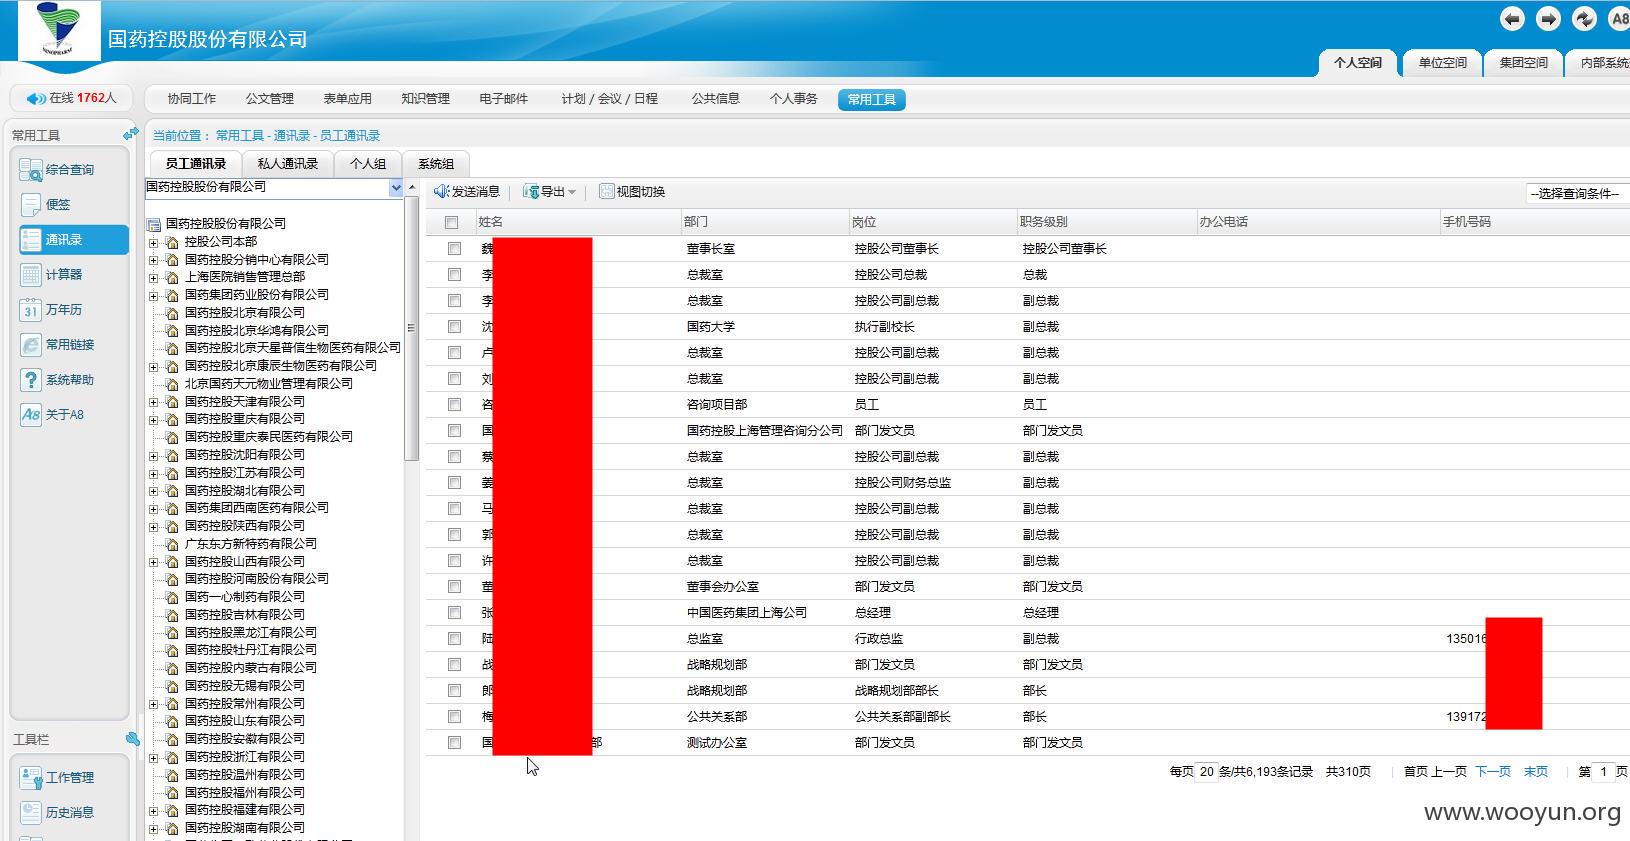Open the 协同工作 menu
Image resolution: width=1630 pixels, height=841 pixels.
pyautogui.click(x=192, y=99)
